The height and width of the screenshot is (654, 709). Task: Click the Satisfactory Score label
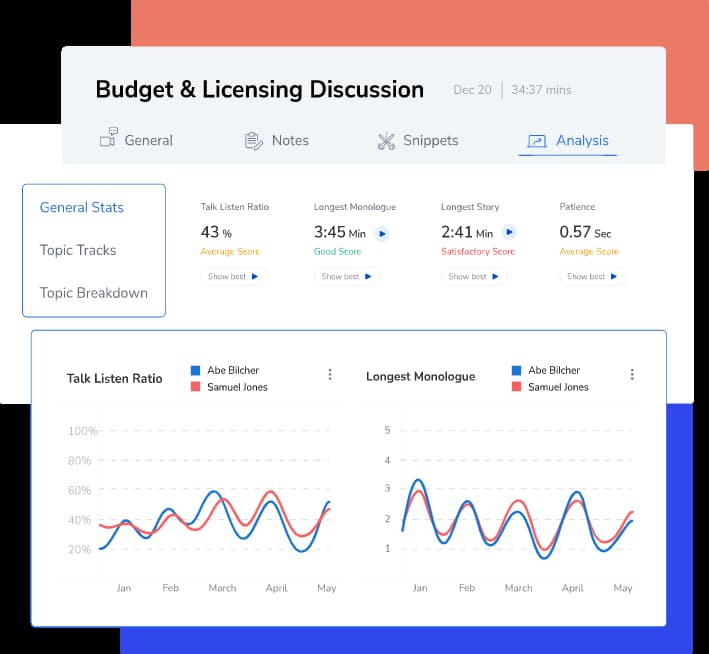point(478,251)
